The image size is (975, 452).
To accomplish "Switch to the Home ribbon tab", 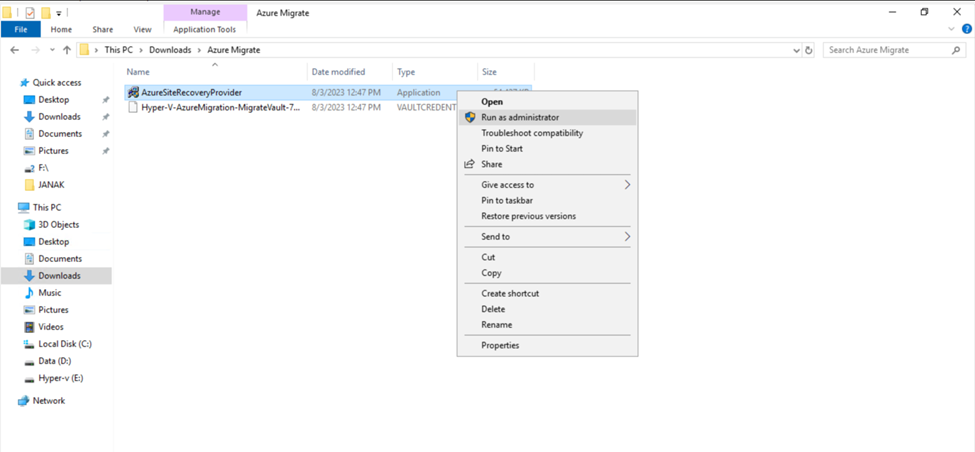I will click(x=61, y=29).
